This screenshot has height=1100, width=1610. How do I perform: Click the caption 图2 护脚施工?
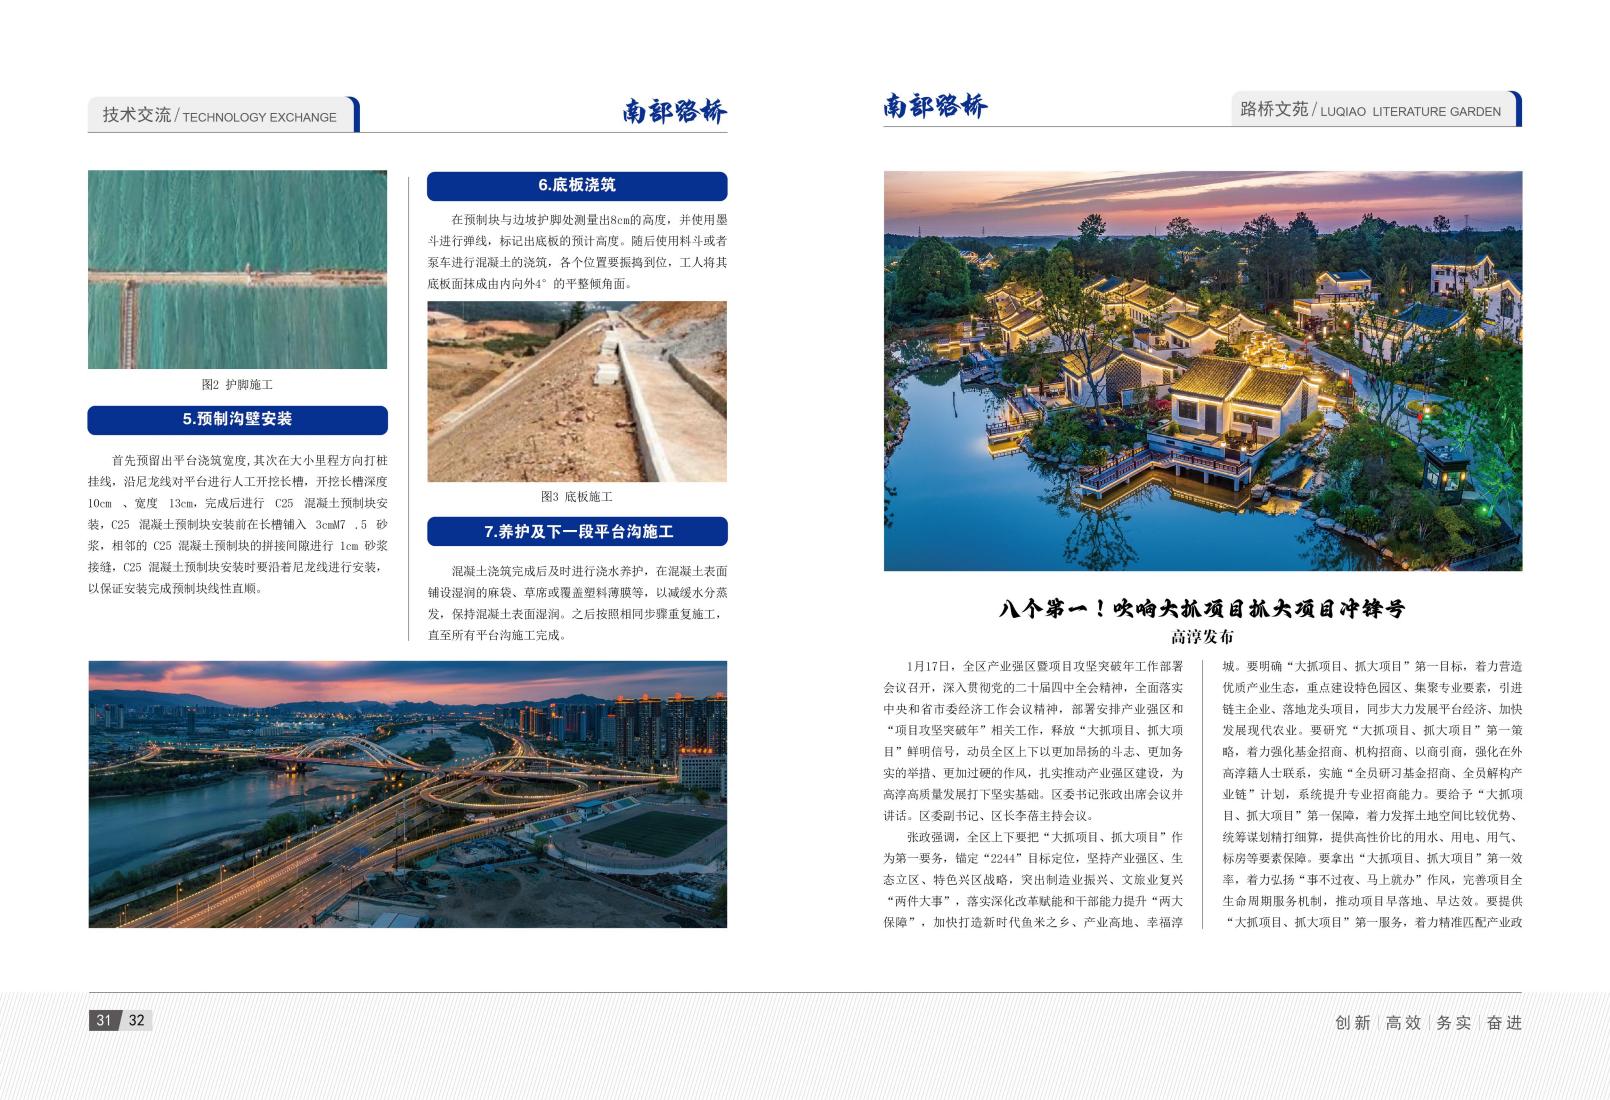pyautogui.click(x=237, y=385)
